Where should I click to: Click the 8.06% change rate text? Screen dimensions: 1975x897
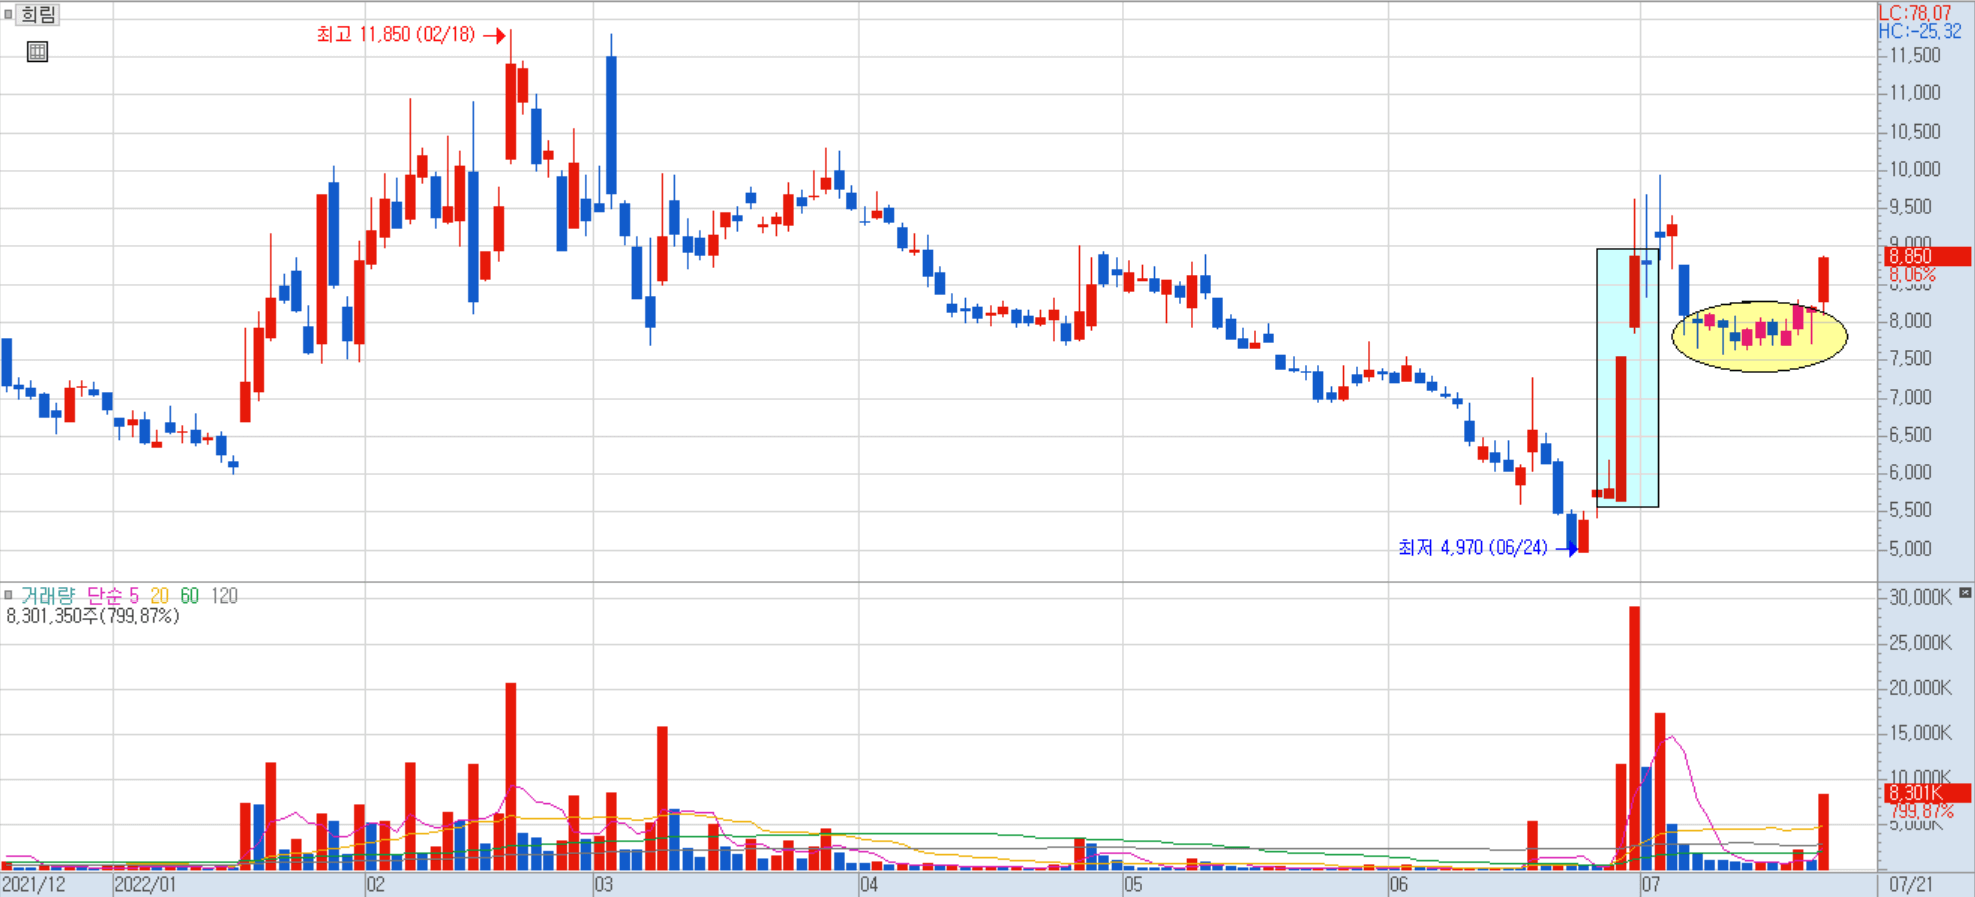coord(1912,274)
